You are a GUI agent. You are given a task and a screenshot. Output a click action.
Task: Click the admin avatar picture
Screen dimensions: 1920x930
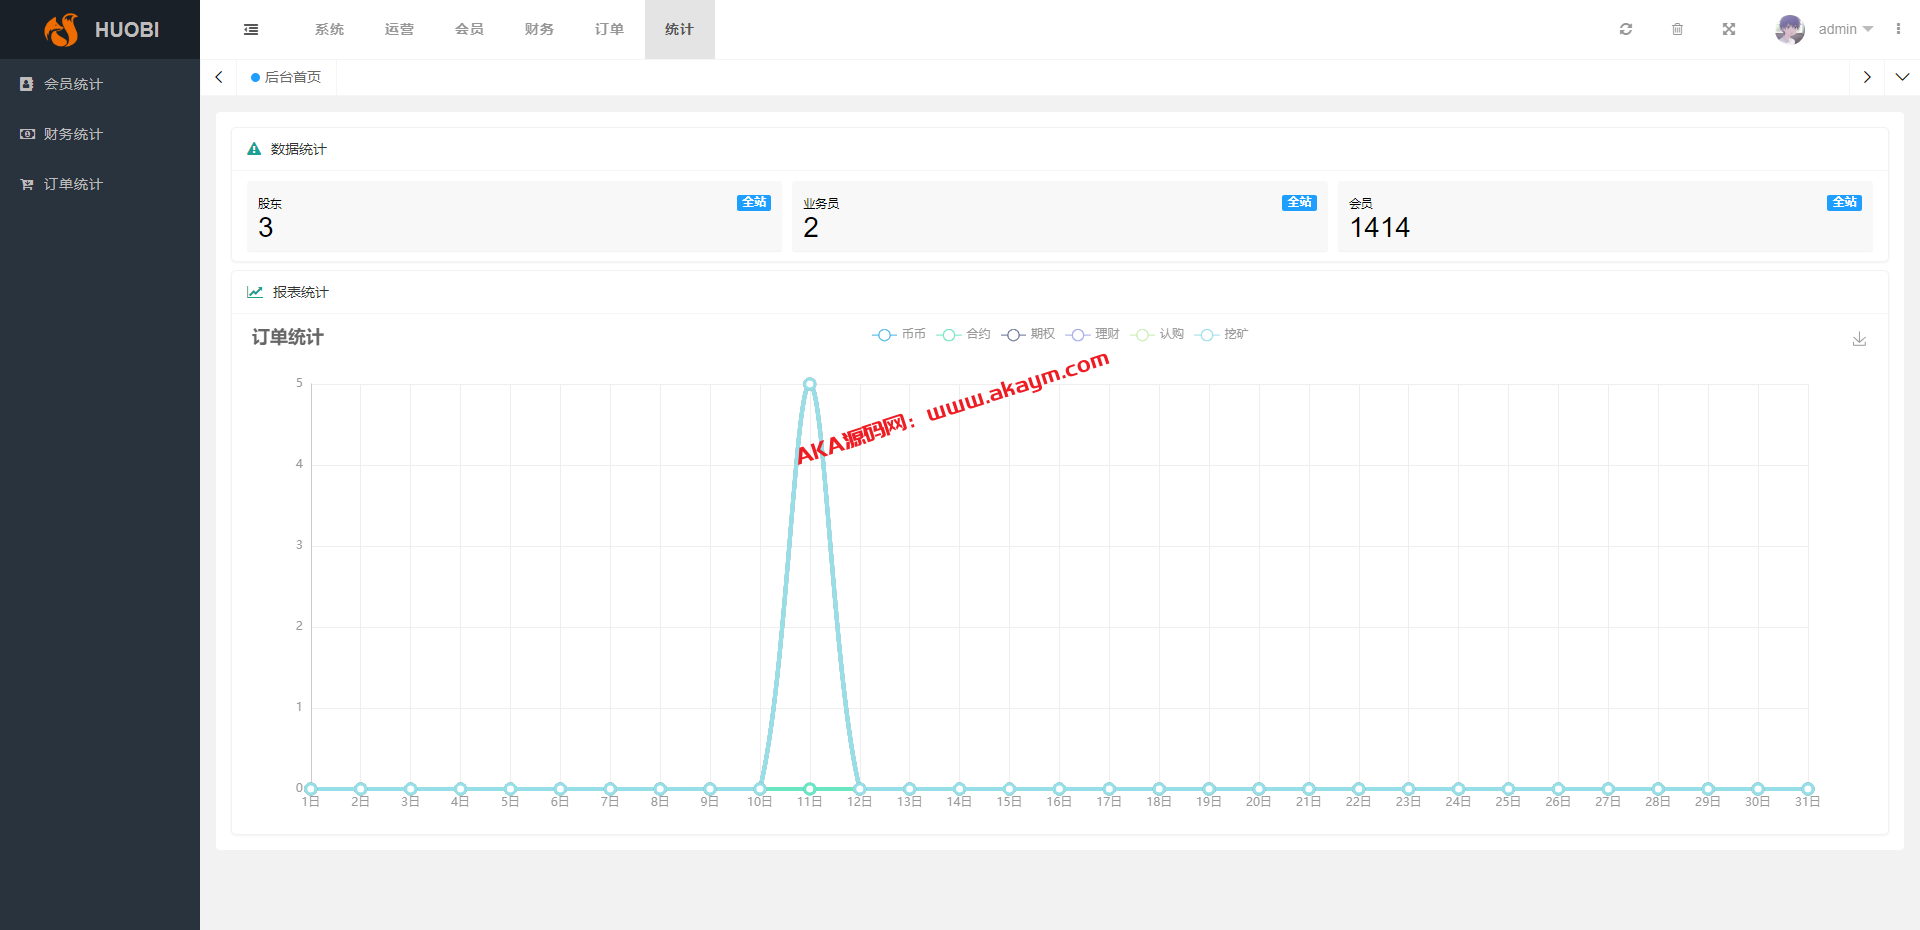(x=1789, y=30)
